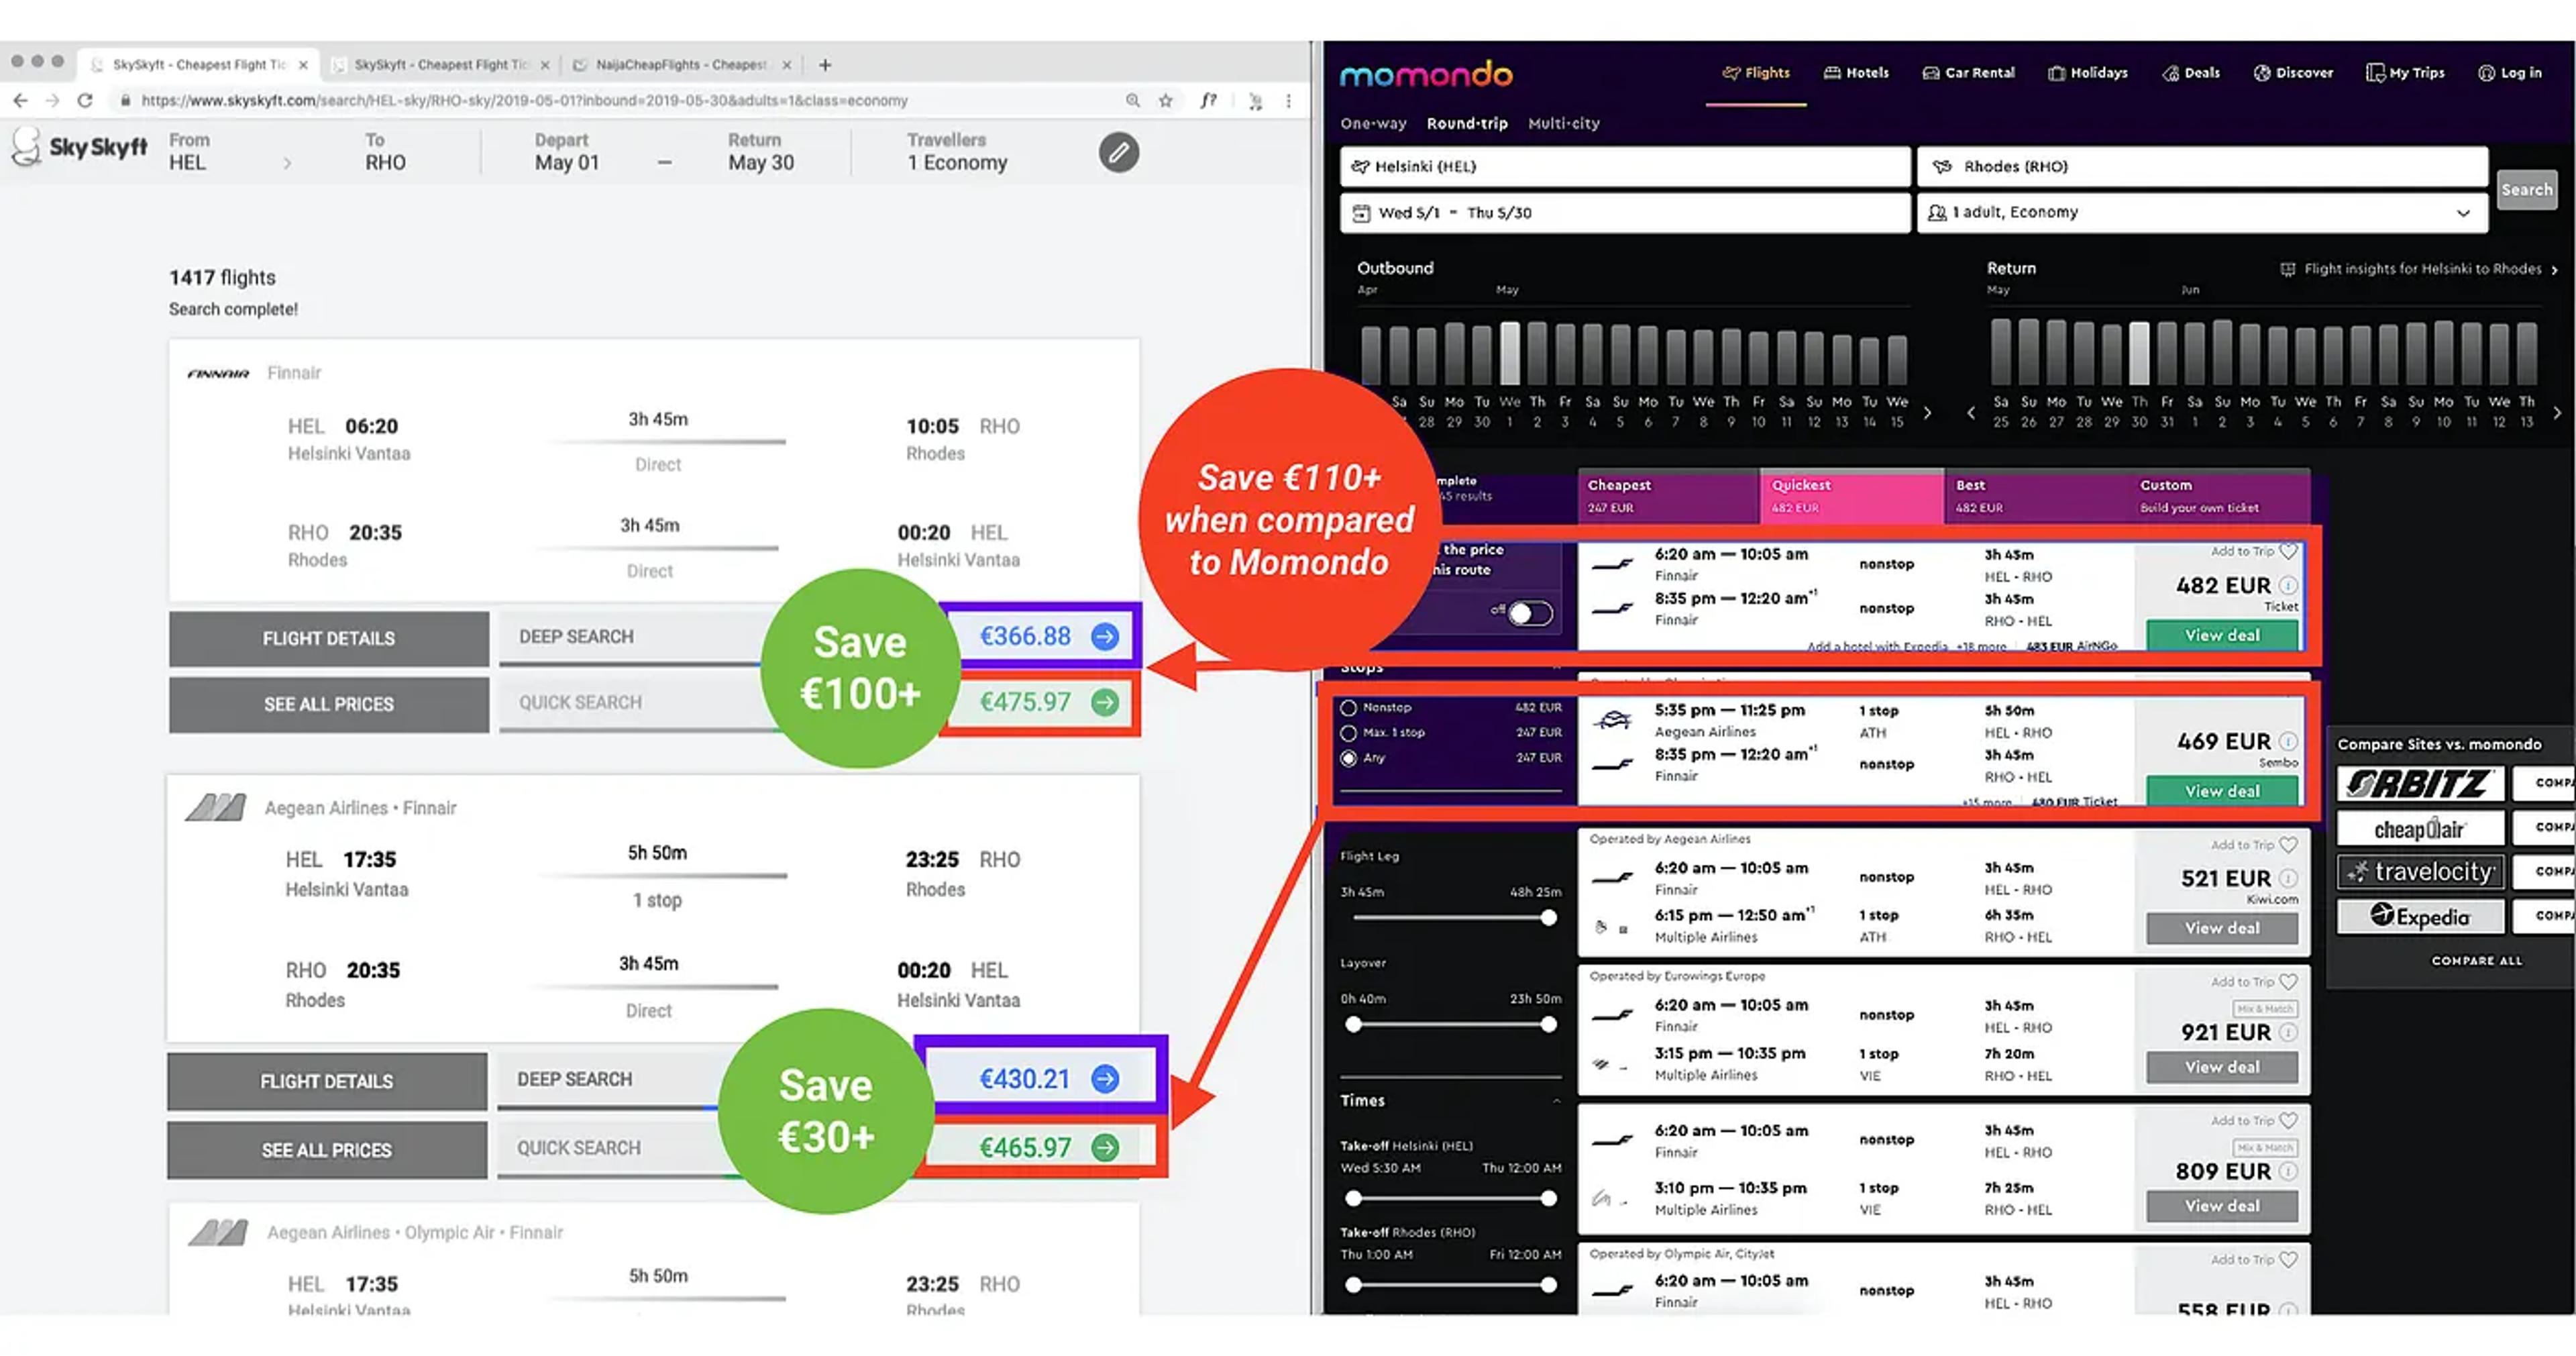Click info icon next to 469 EUR
The width and height of the screenshot is (2576, 1356).
(2288, 741)
